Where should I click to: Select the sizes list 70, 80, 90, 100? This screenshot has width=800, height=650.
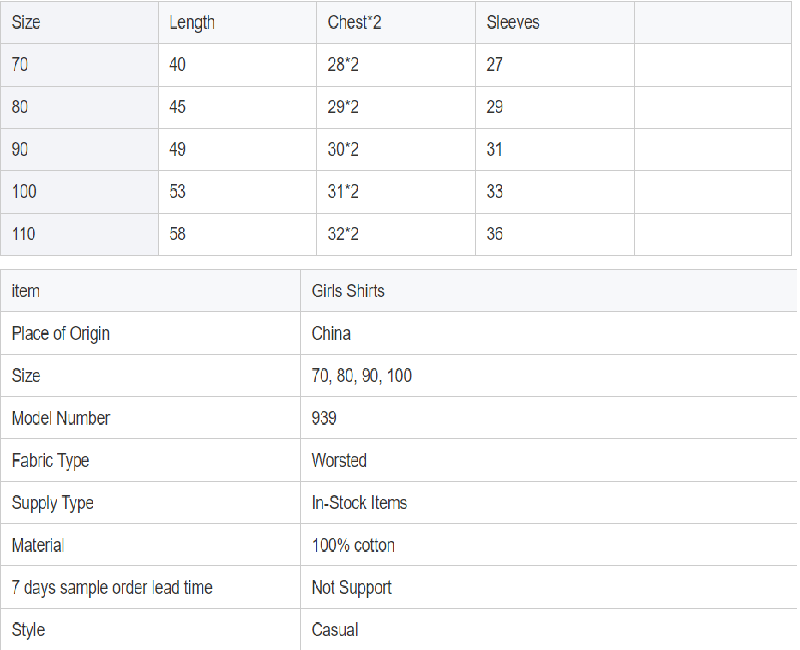pos(362,376)
